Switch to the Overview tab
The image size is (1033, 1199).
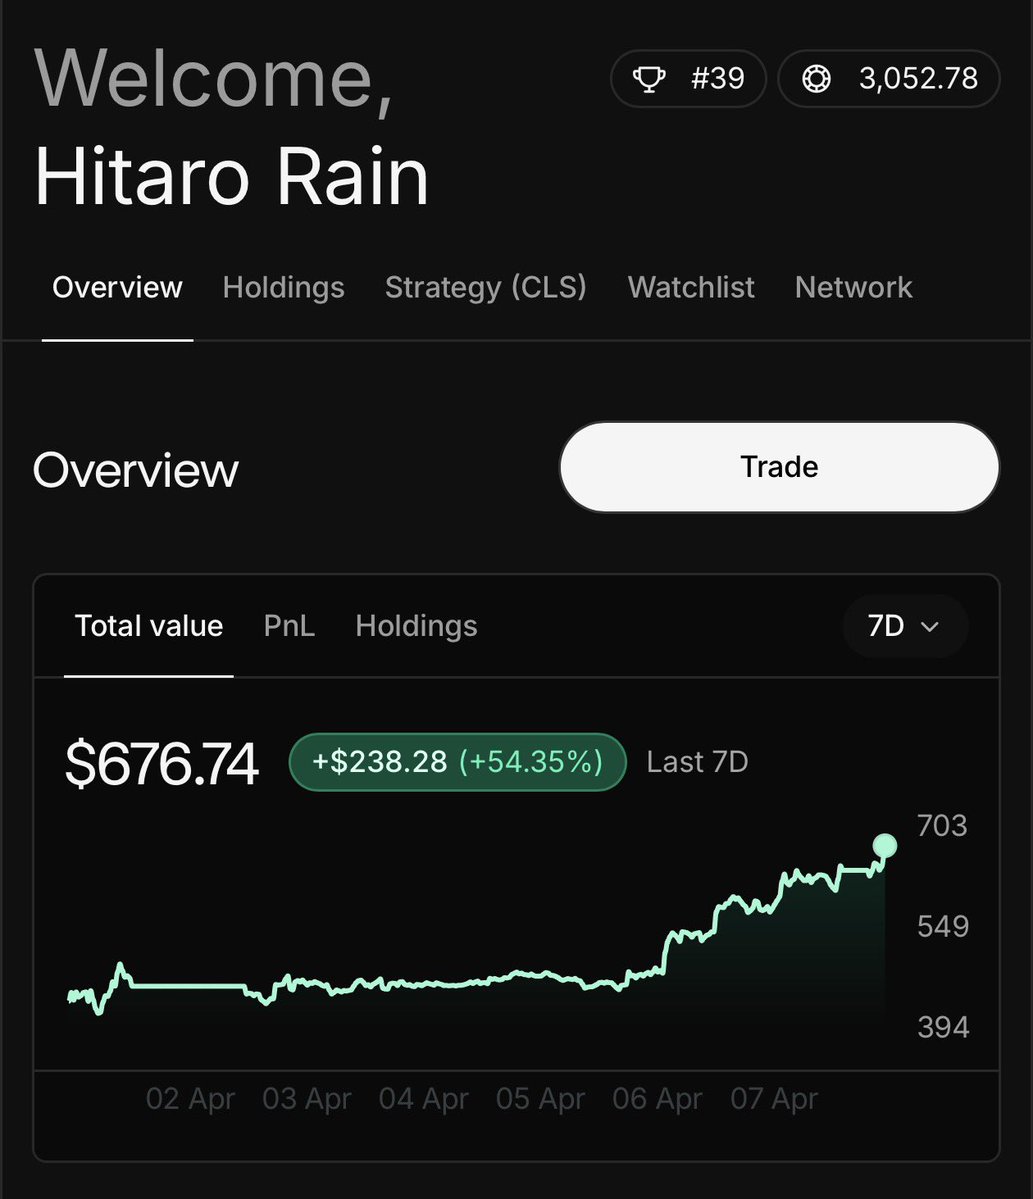coord(116,287)
